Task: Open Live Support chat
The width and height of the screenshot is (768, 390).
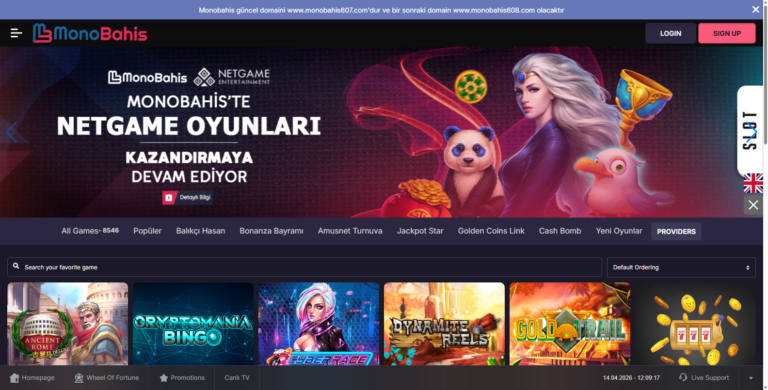Action: [x=704, y=378]
